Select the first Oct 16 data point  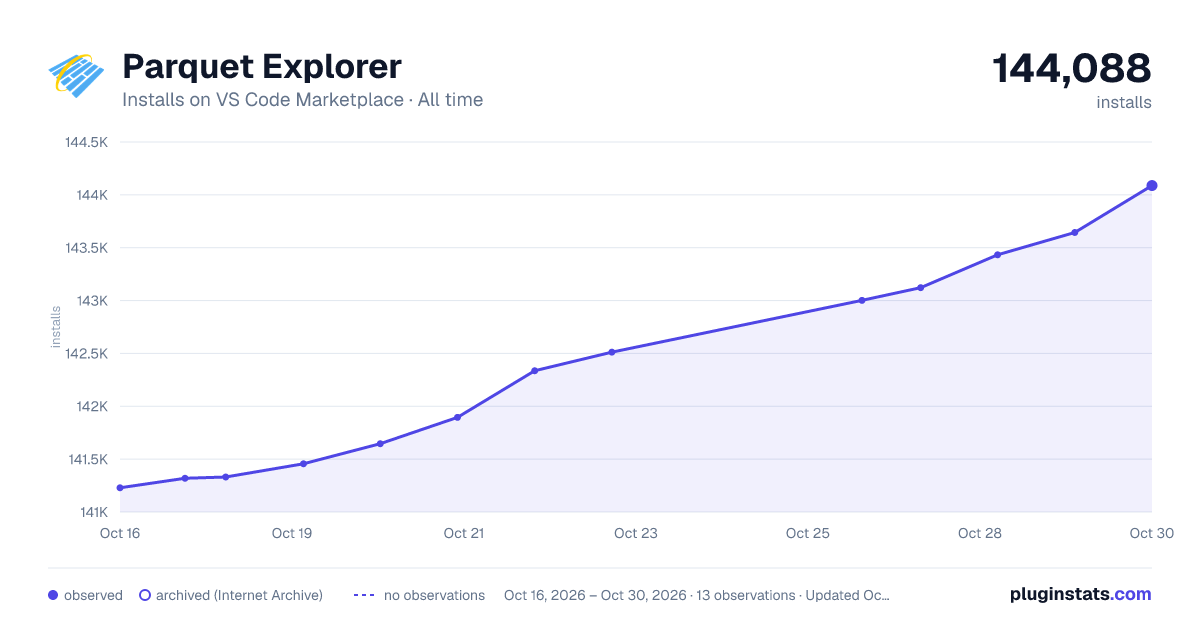tap(120, 488)
